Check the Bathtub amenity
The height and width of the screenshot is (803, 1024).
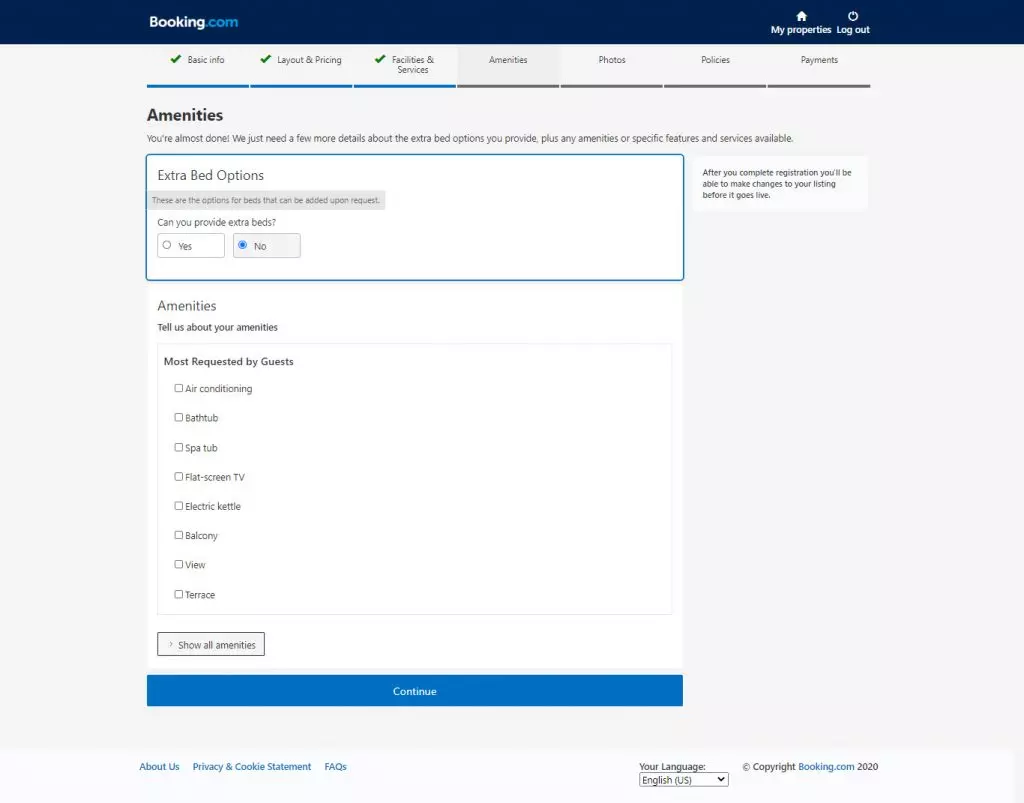point(178,417)
